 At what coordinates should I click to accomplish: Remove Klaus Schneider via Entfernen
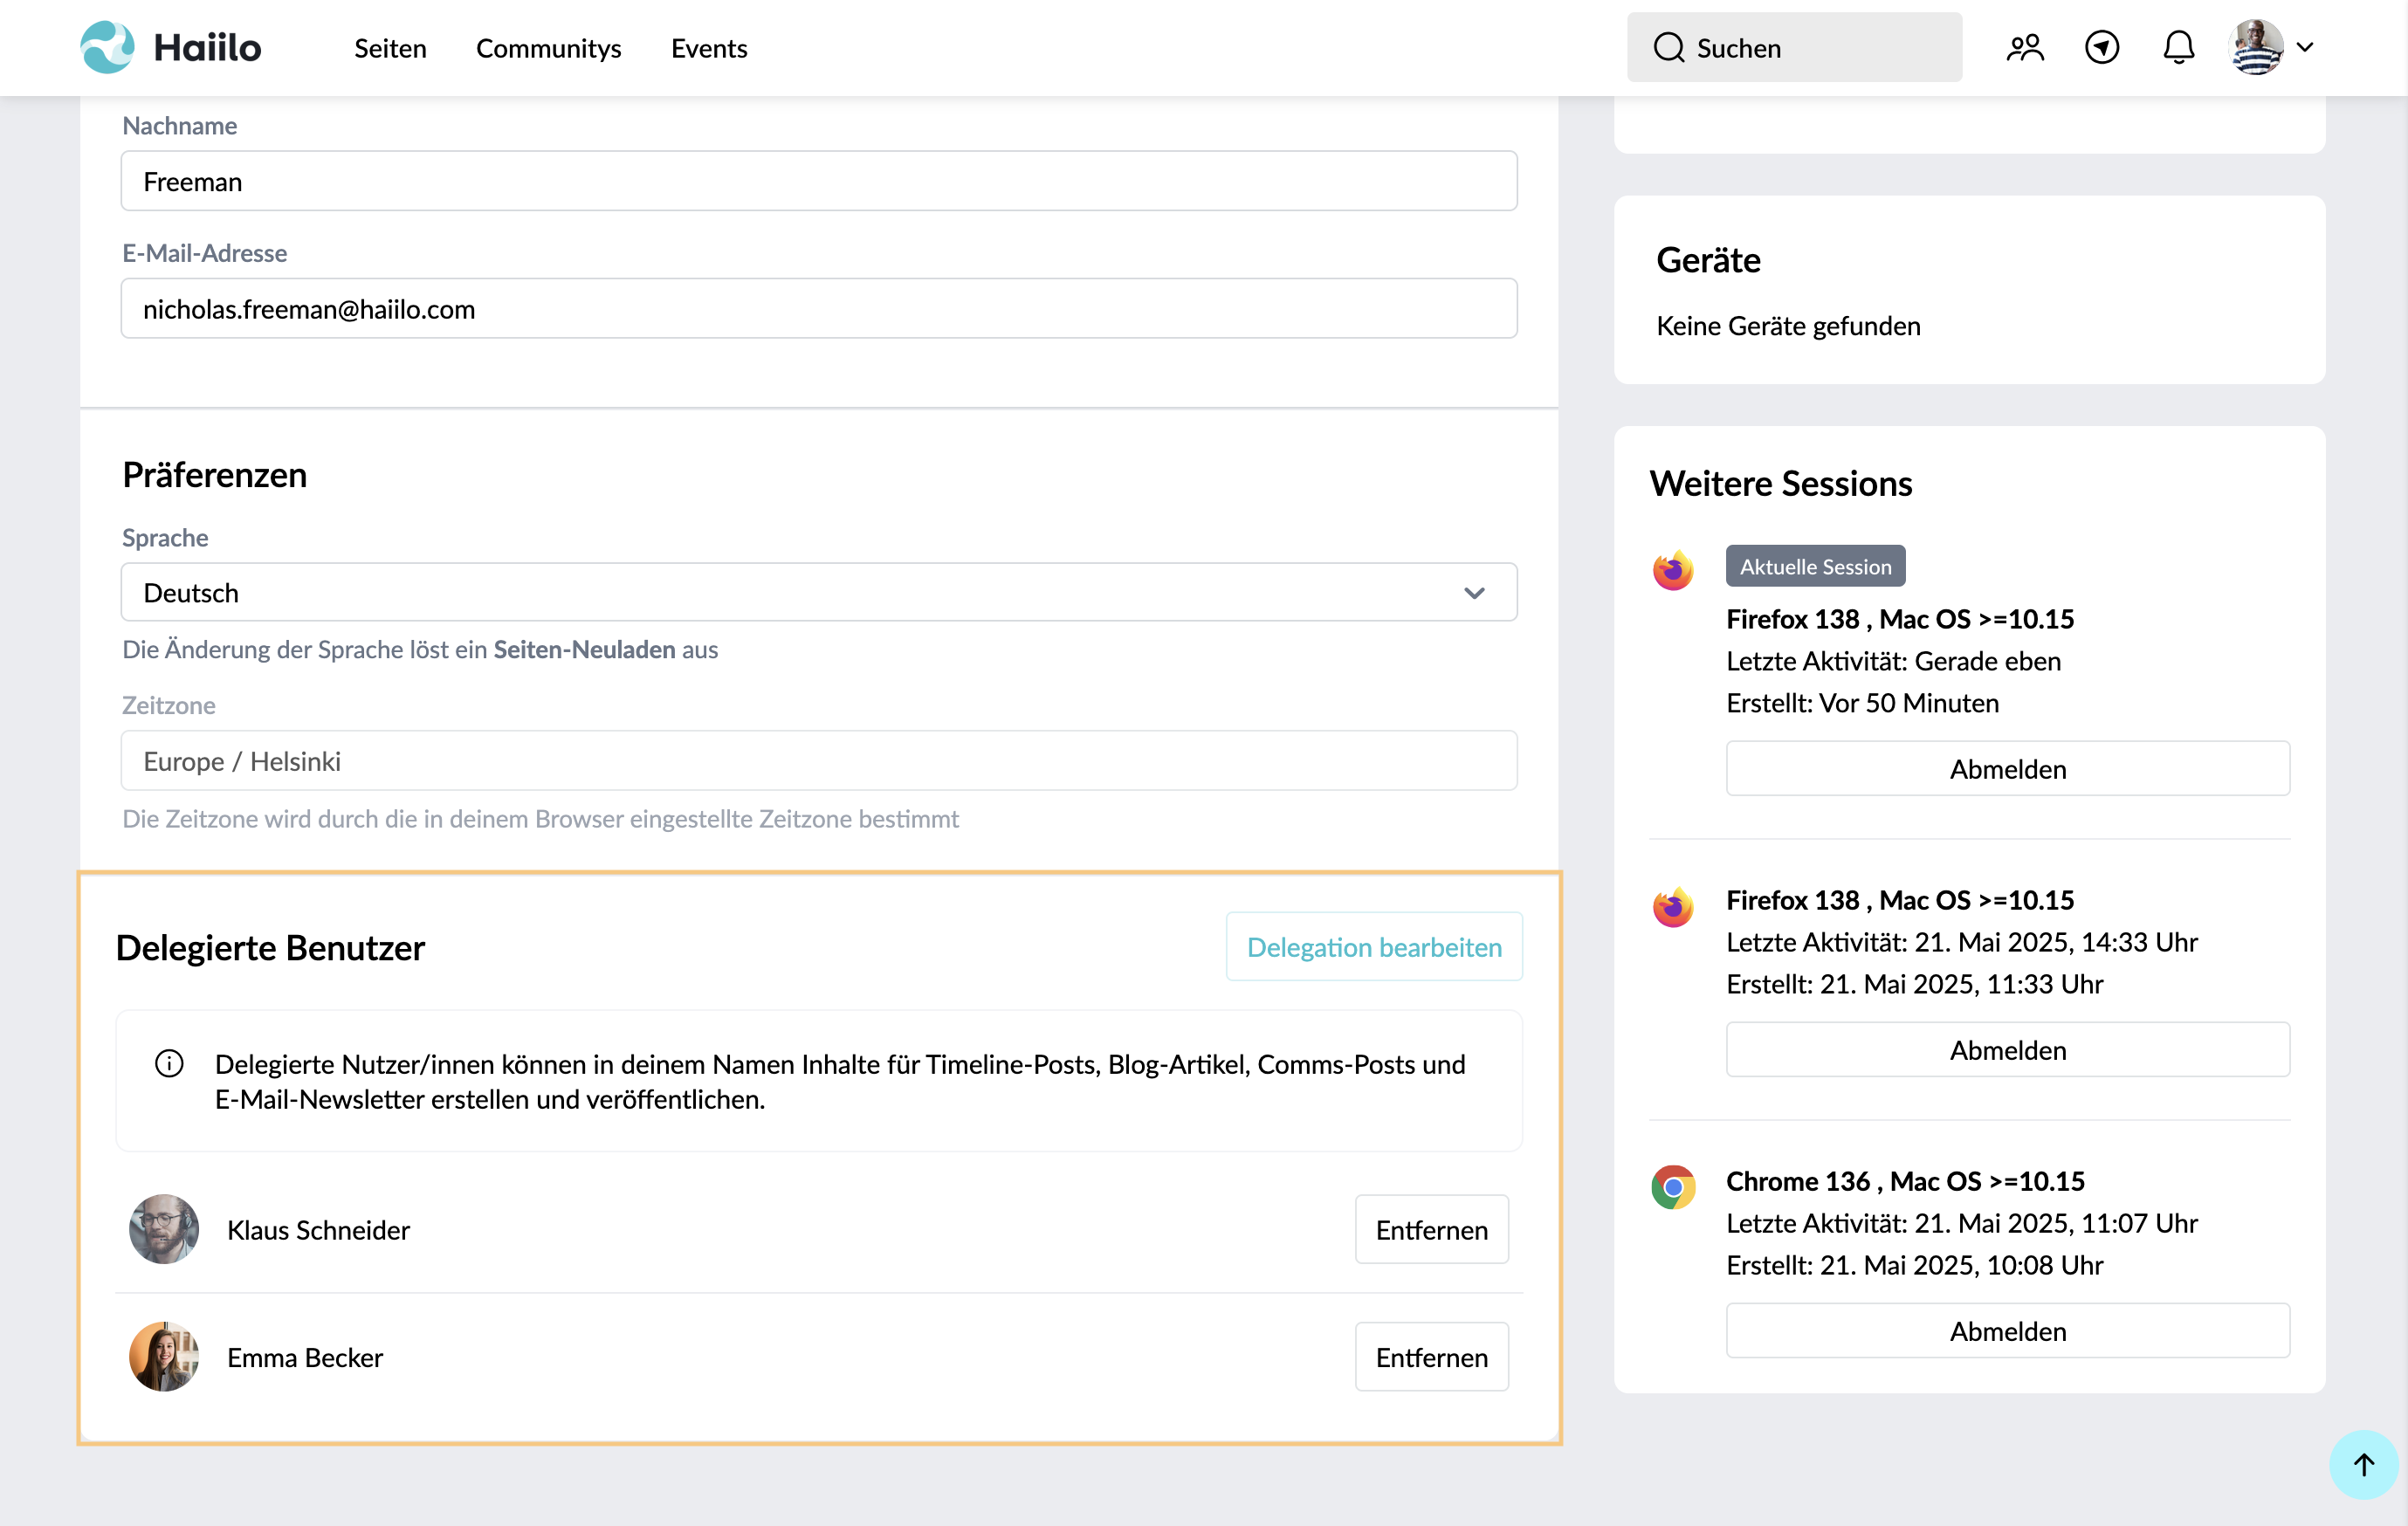tap(1431, 1229)
